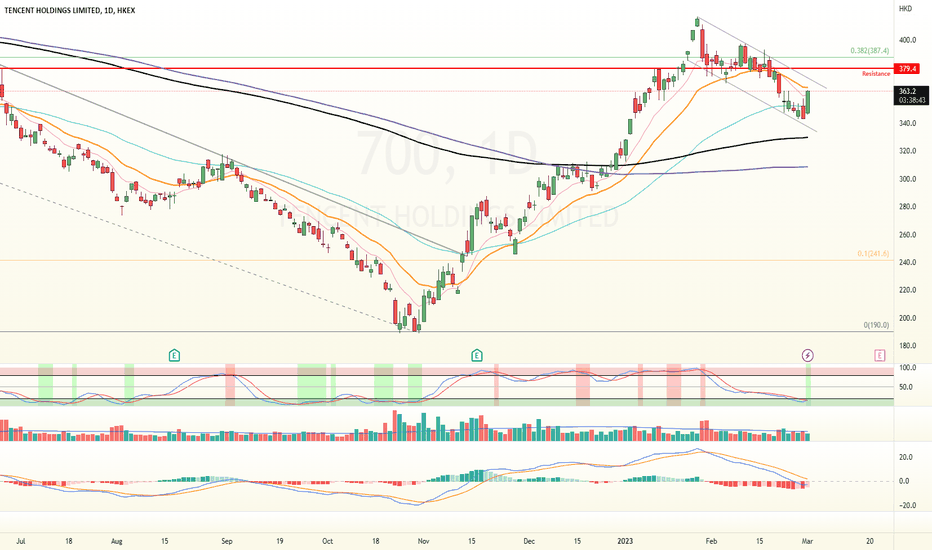Select the Fibonacci label 0.1(241.6)
Image resolution: width=932 pixels, height=550 pixels.
coord(873,254)
